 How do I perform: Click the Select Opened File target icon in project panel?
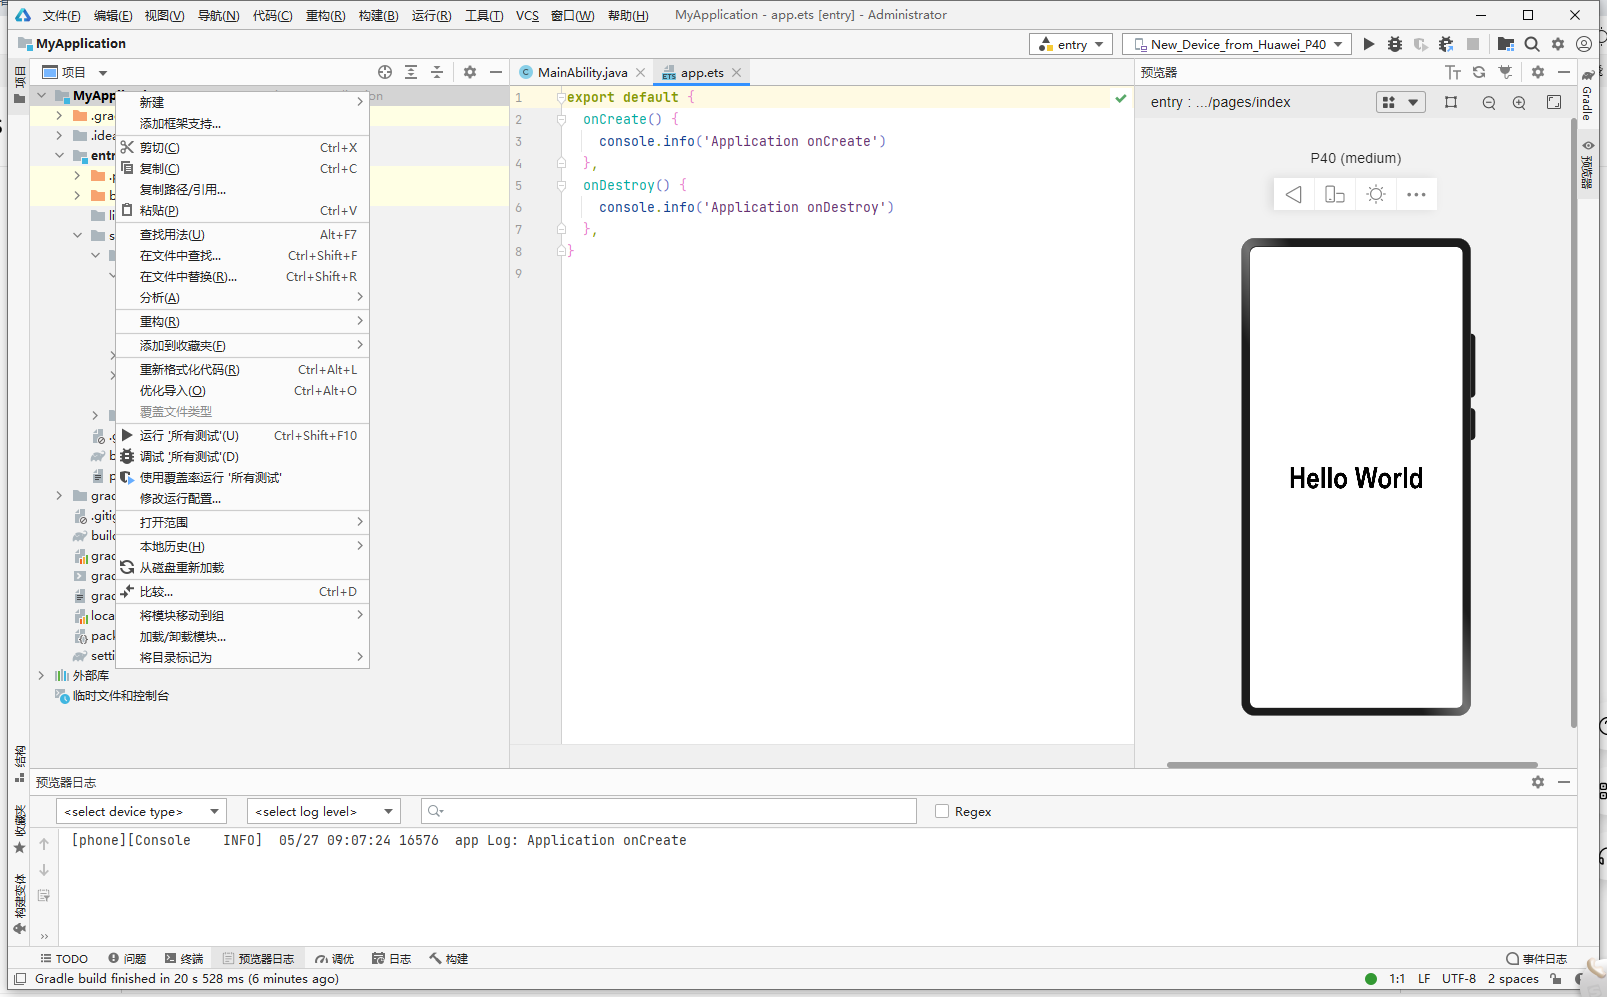[x=385, y=72]
